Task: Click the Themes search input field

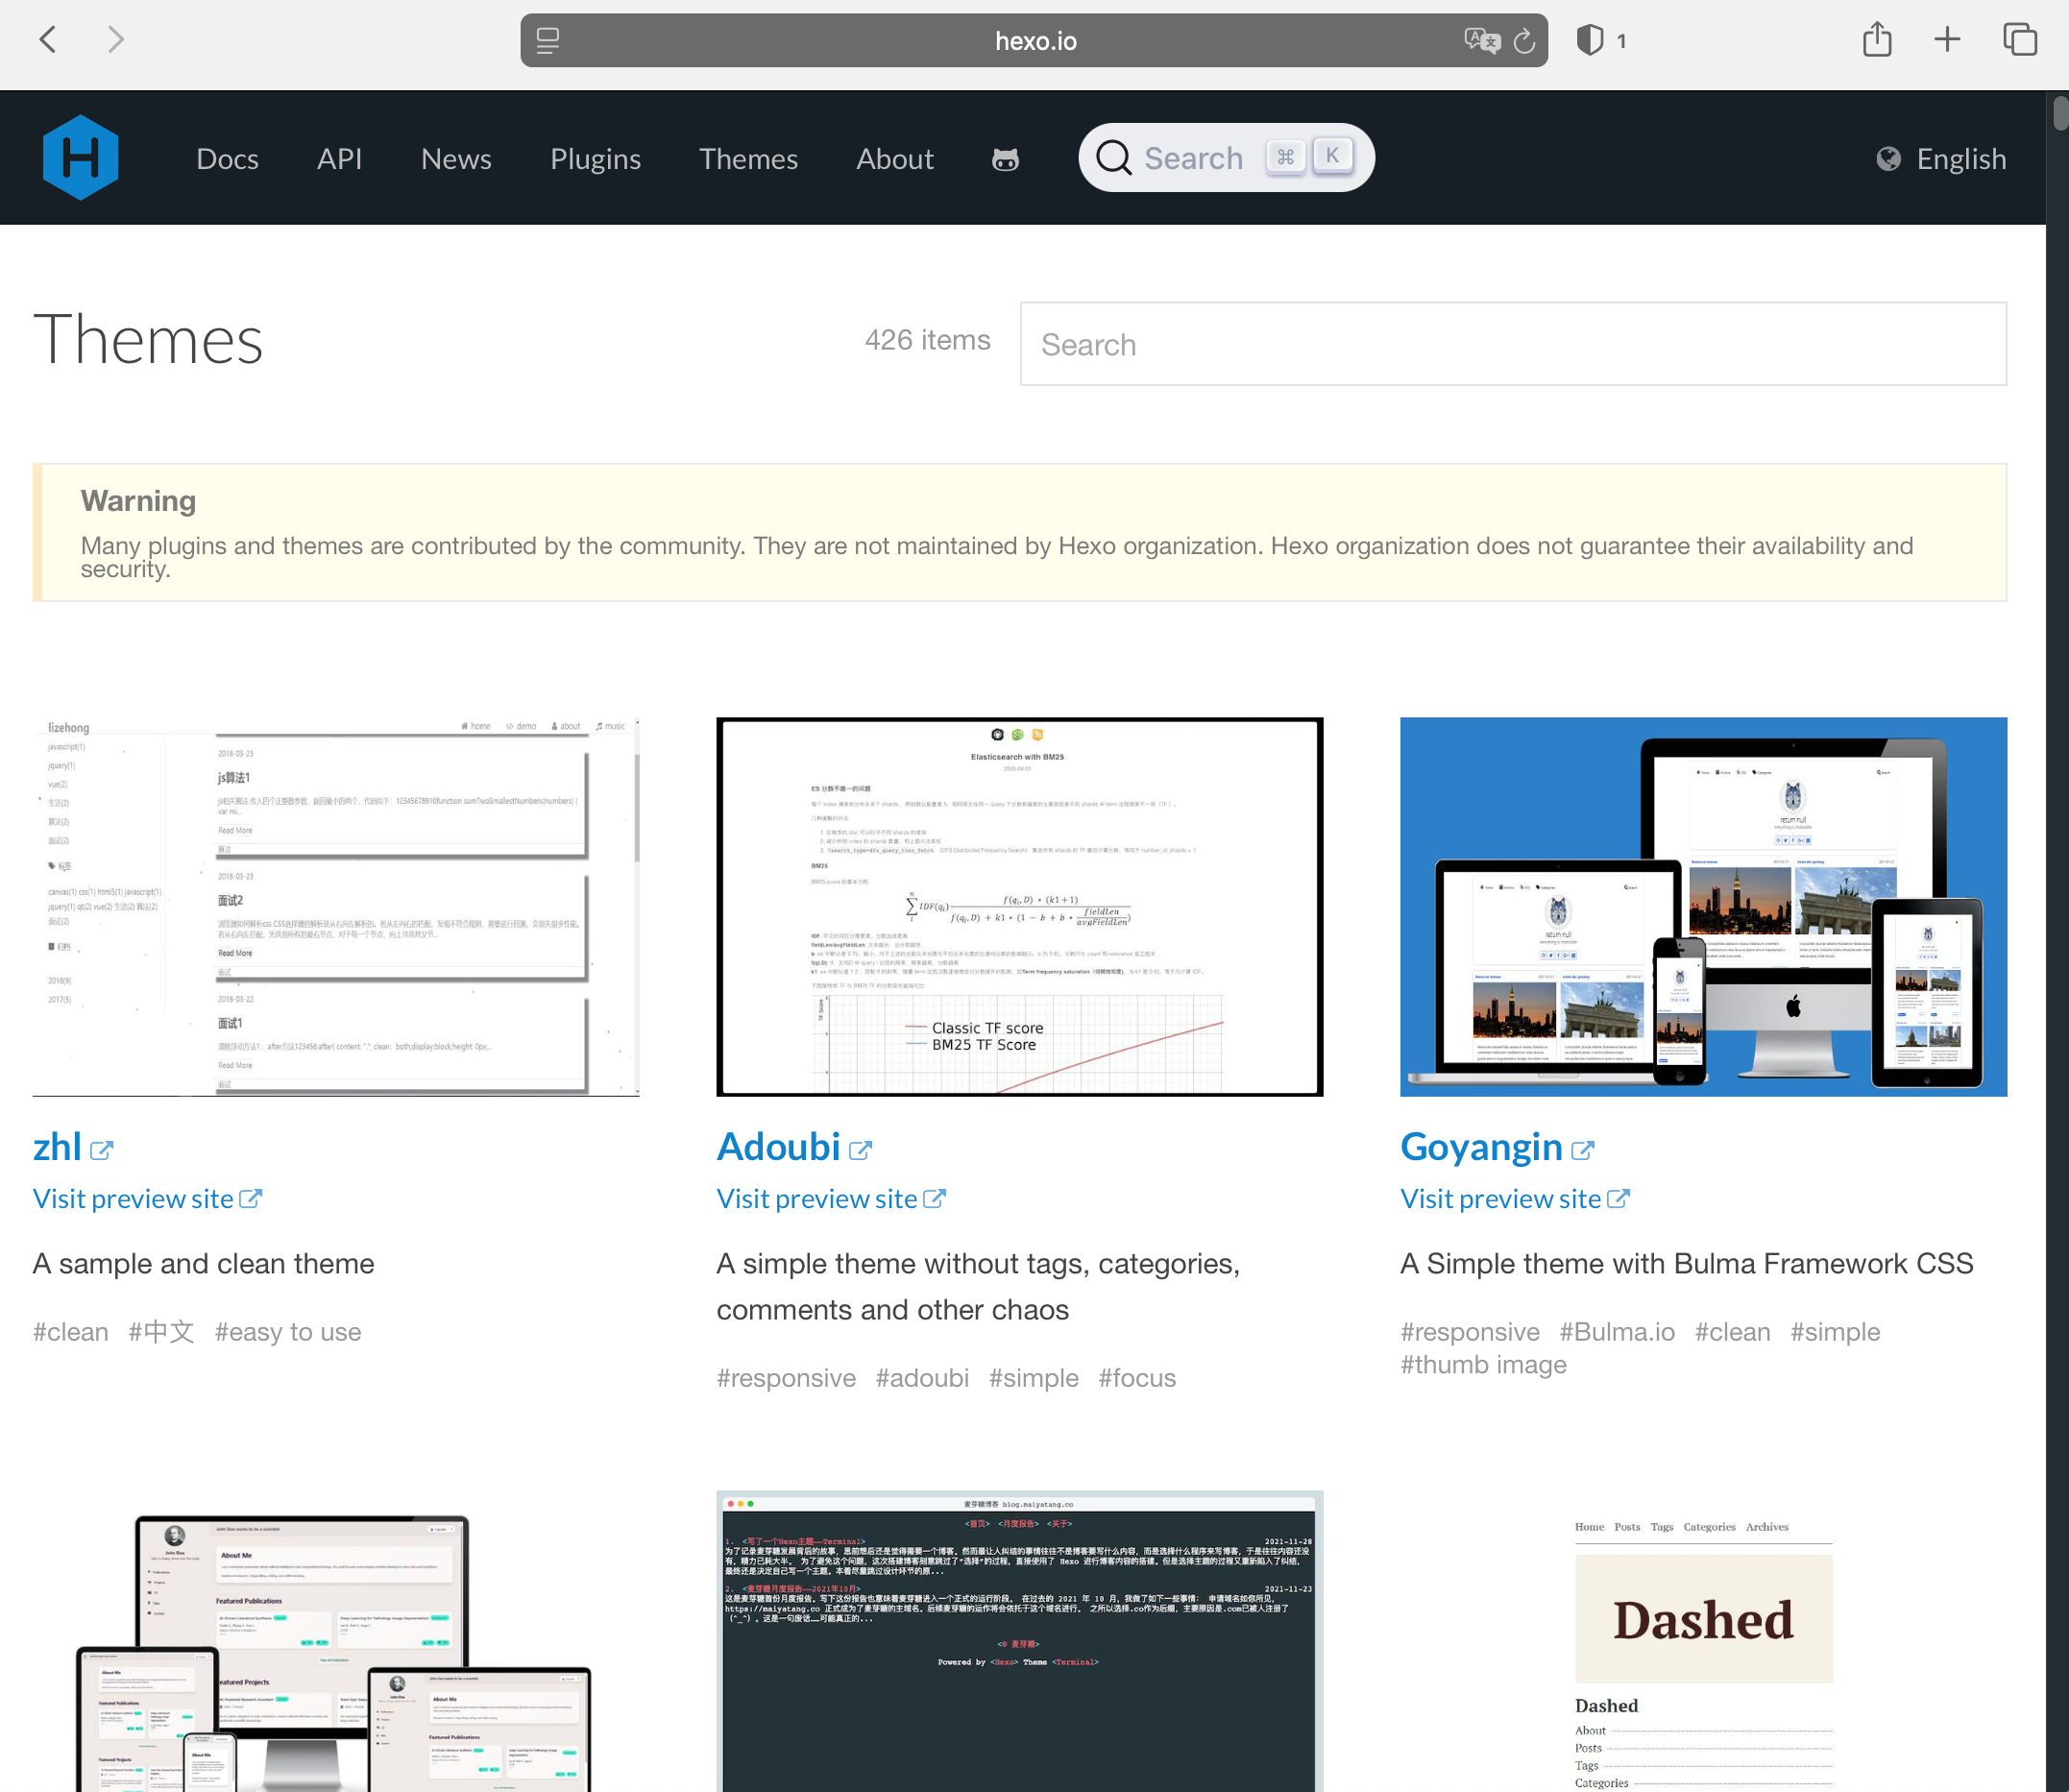Action: (1512, 344)
